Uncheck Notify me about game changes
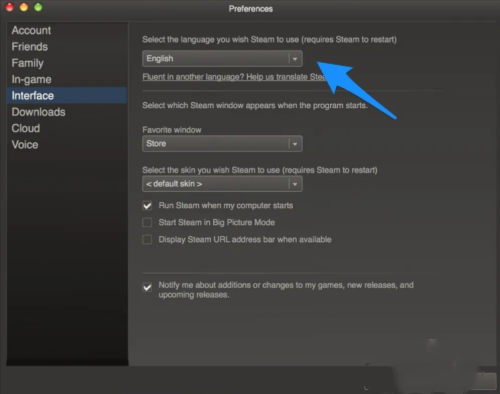The image size is (500, 394). coord(147,287)
